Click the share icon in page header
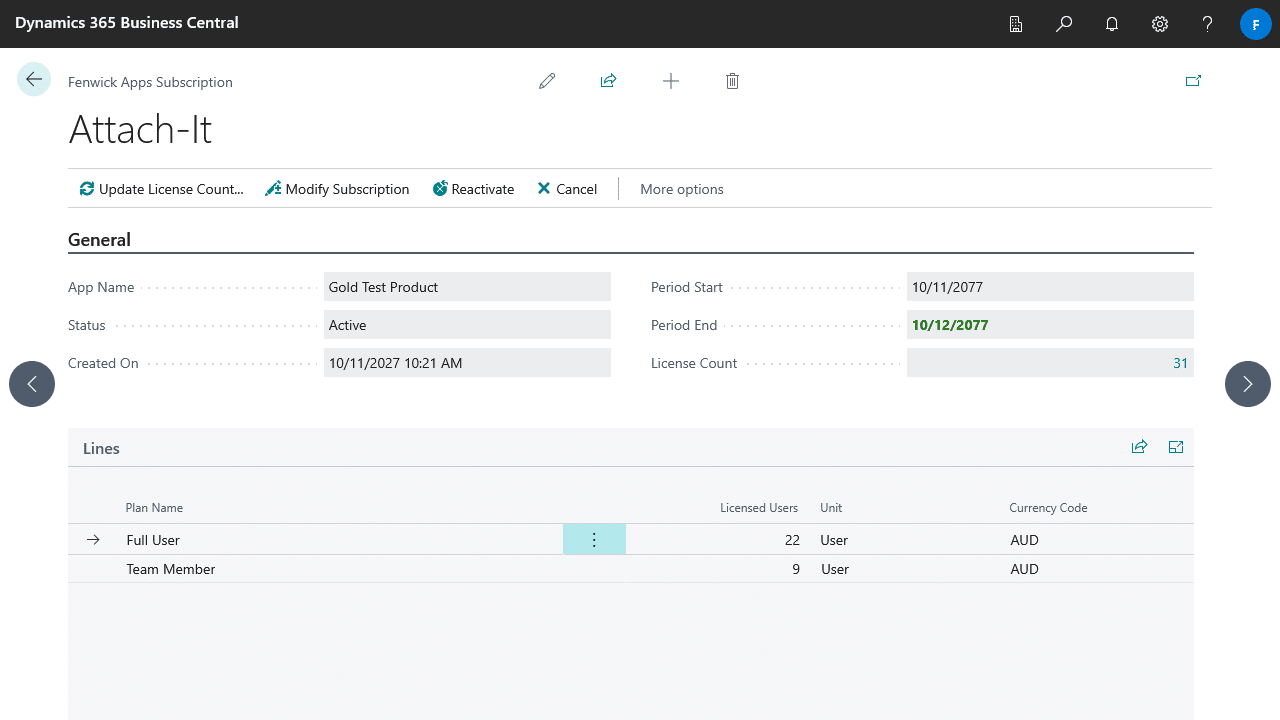This screenshot has height=720, width=1280. click(608, 81)
